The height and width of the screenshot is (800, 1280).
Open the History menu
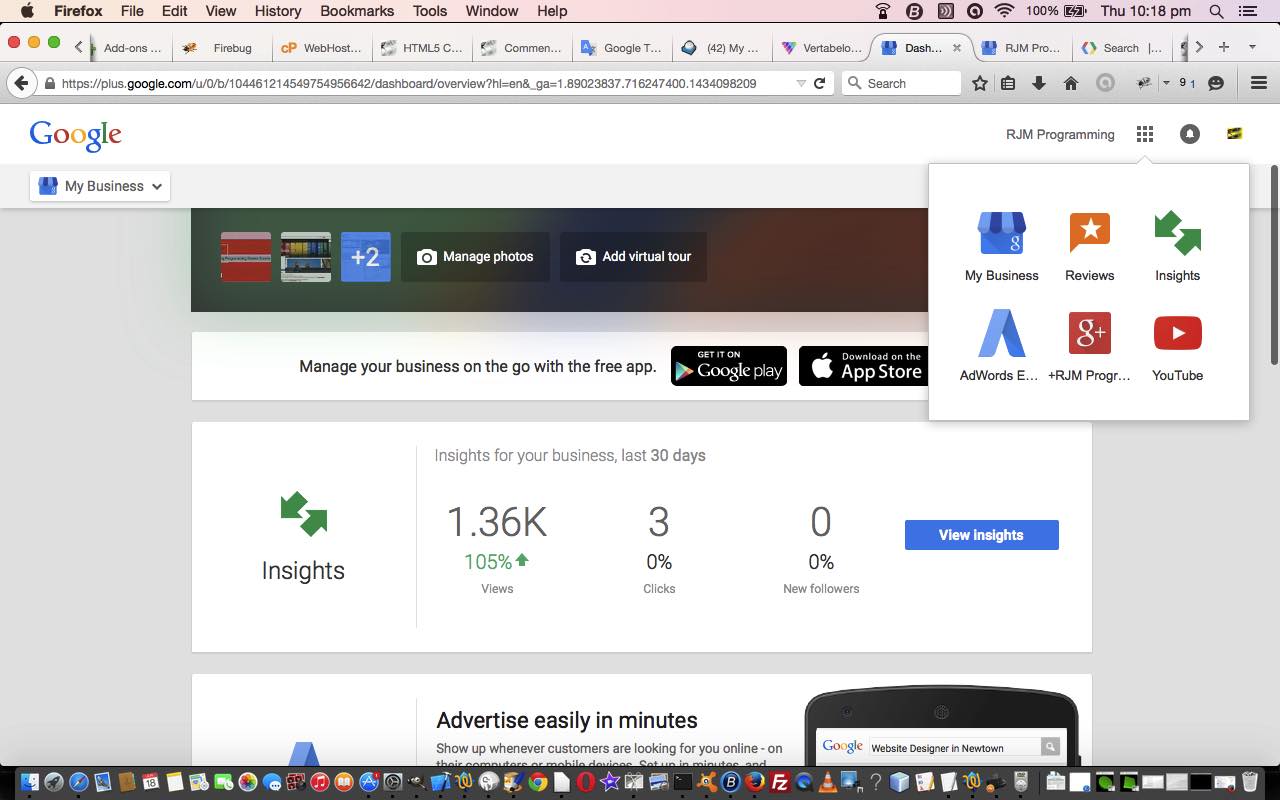coord(278,11)
